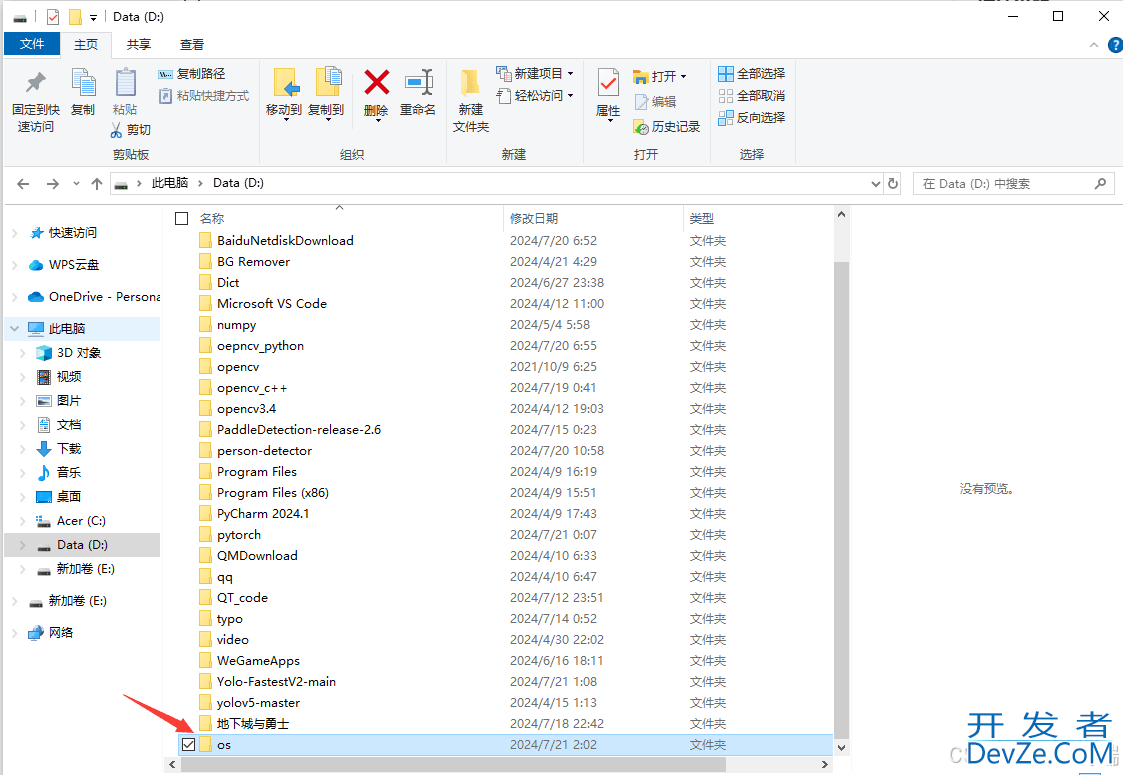Image resolution: width=1123 pixels, height=775 pixels.
Task: Switch to the 主页 (Home) tab
Action: [x=86, y=44]
